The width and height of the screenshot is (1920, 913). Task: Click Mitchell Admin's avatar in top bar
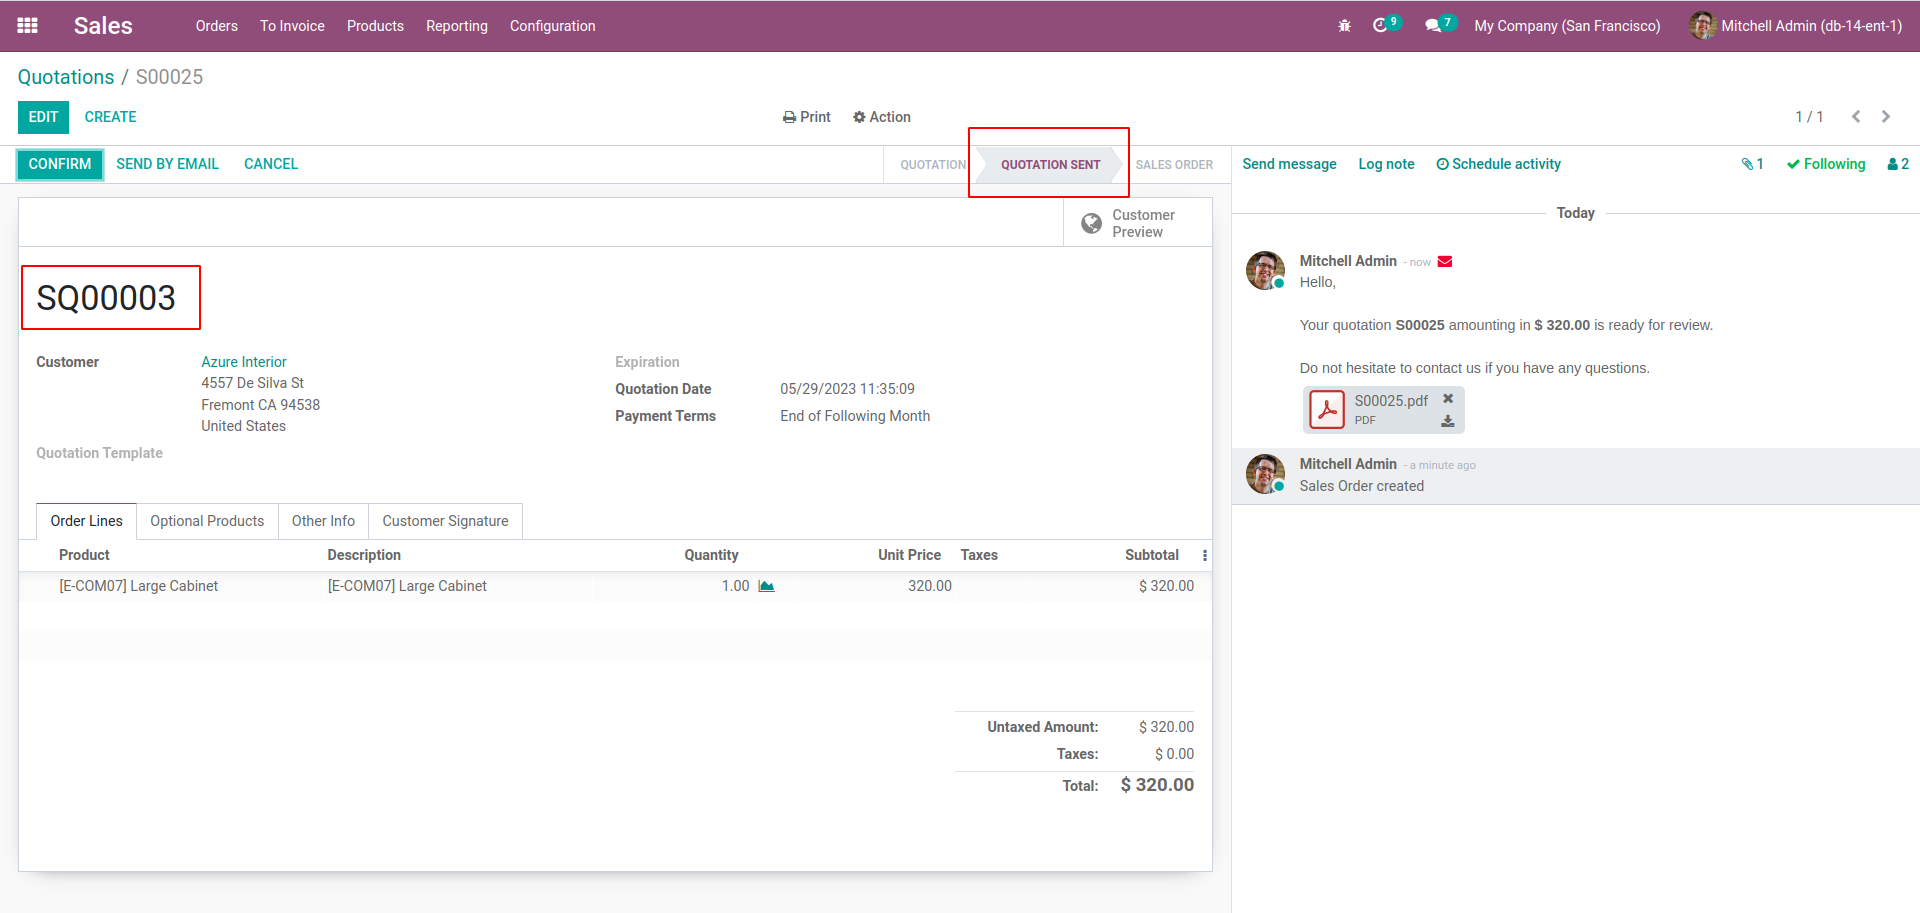(1702, 26)
